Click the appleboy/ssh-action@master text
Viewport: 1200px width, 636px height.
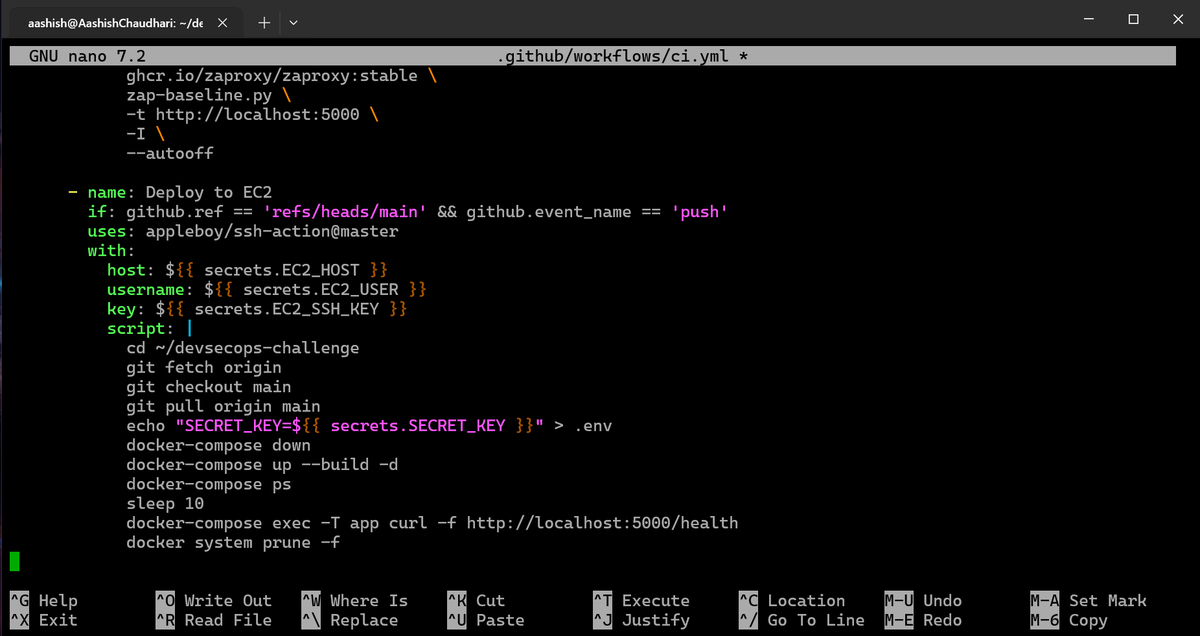click(272, 232)
